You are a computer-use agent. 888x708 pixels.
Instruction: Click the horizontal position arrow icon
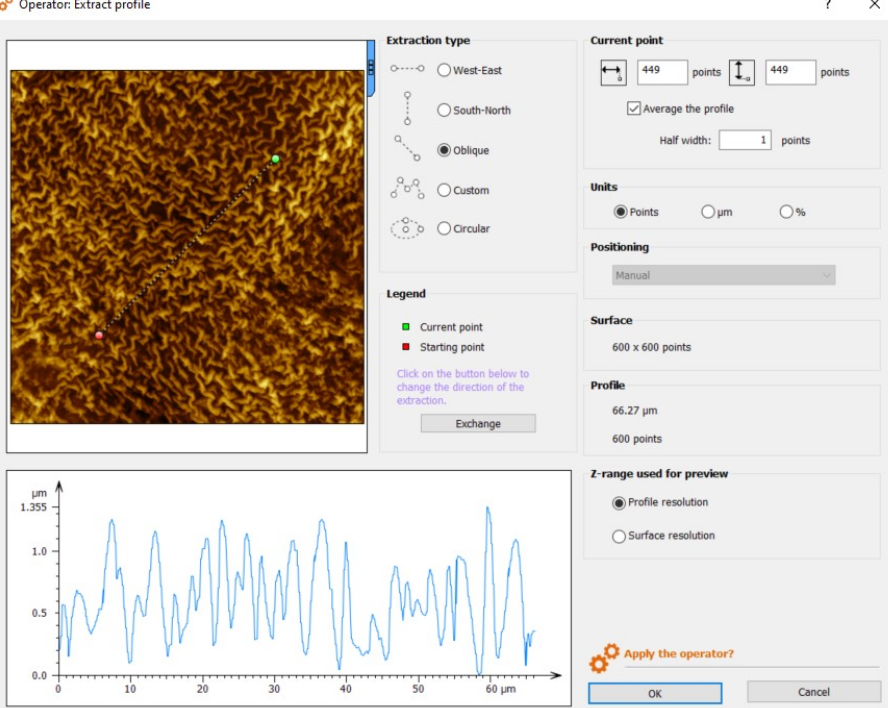(x=613, y=72)
